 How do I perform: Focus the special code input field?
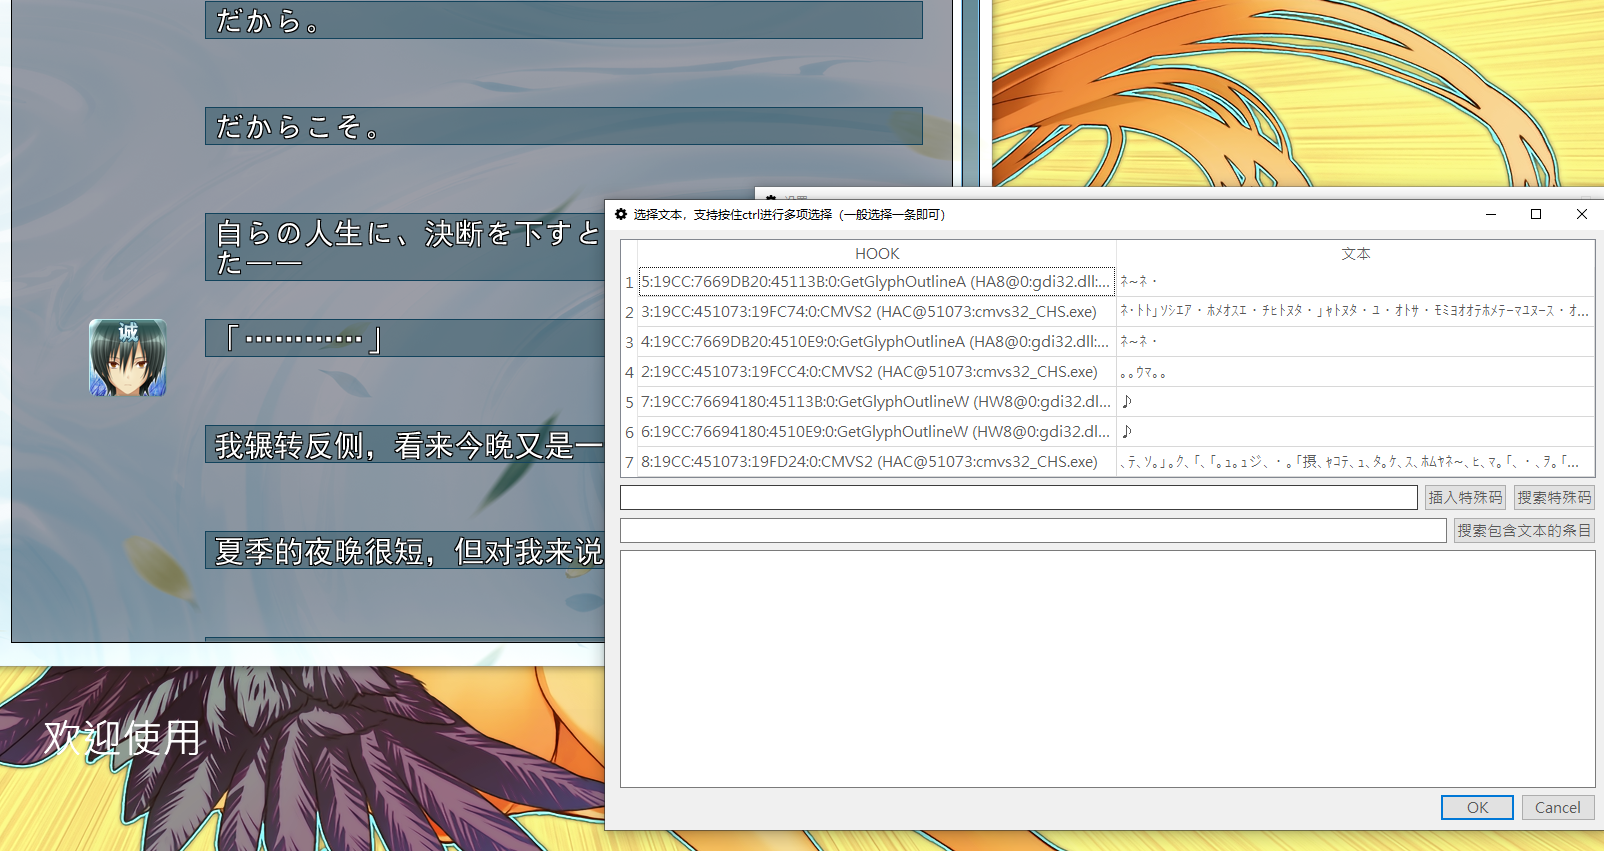(x=1018, y=497)
